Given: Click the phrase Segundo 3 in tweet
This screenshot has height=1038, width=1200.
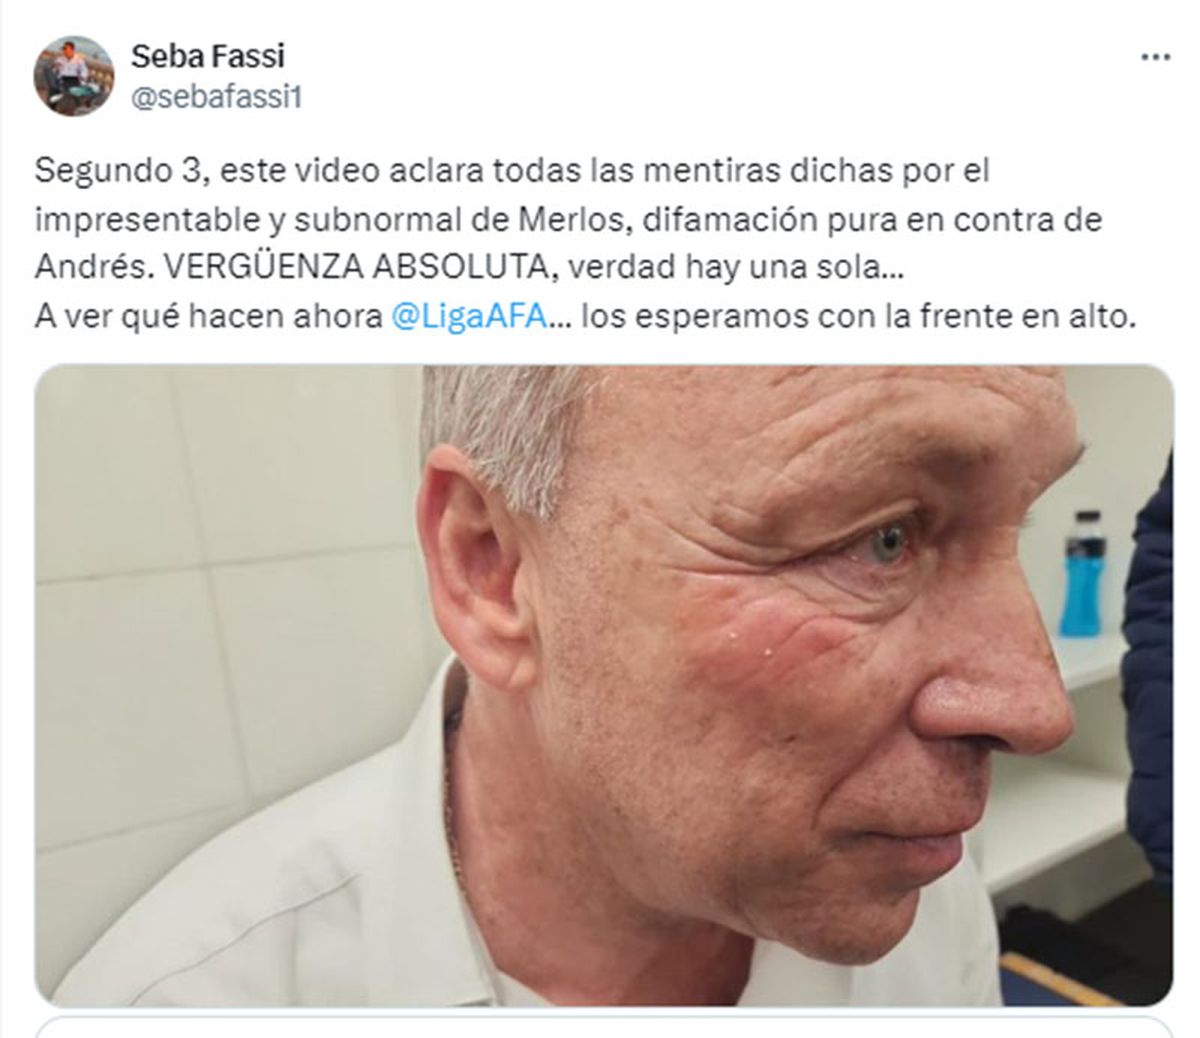Looking at the screenshot, I should pyautogui.click(x=117, y=171).
